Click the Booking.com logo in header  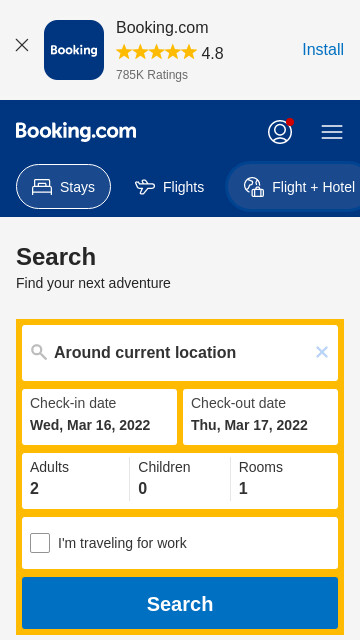76,132
